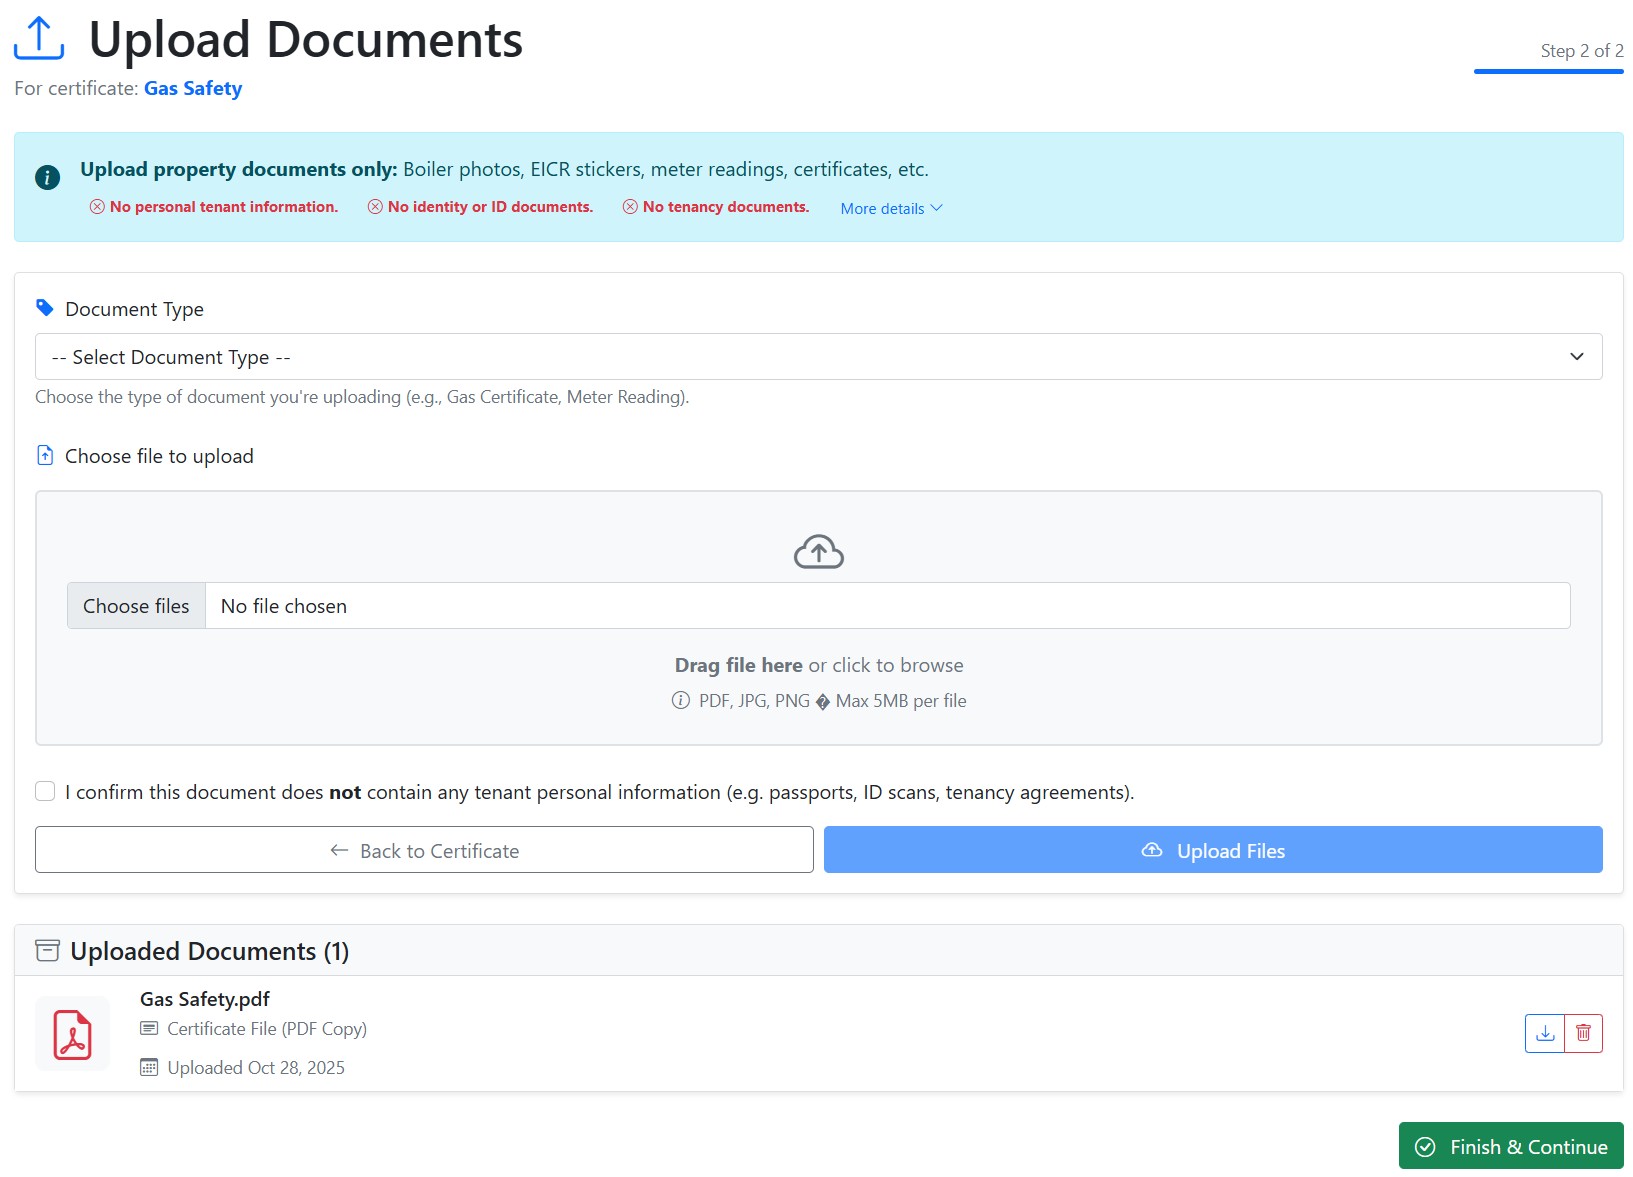Image resolution: width=1633 pixels, height=1177 pixels.
Task: Click the document icon beside Certificate File (PDF Copy)
Action: (149, 1028)
